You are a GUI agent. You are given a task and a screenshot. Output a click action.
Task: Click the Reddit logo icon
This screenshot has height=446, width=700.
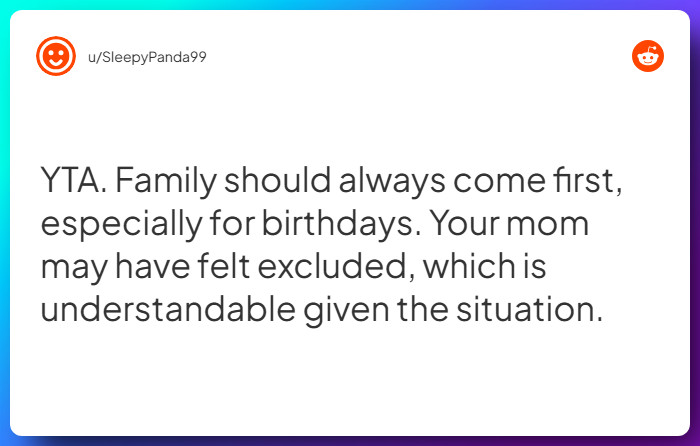(x=647, y=56)
